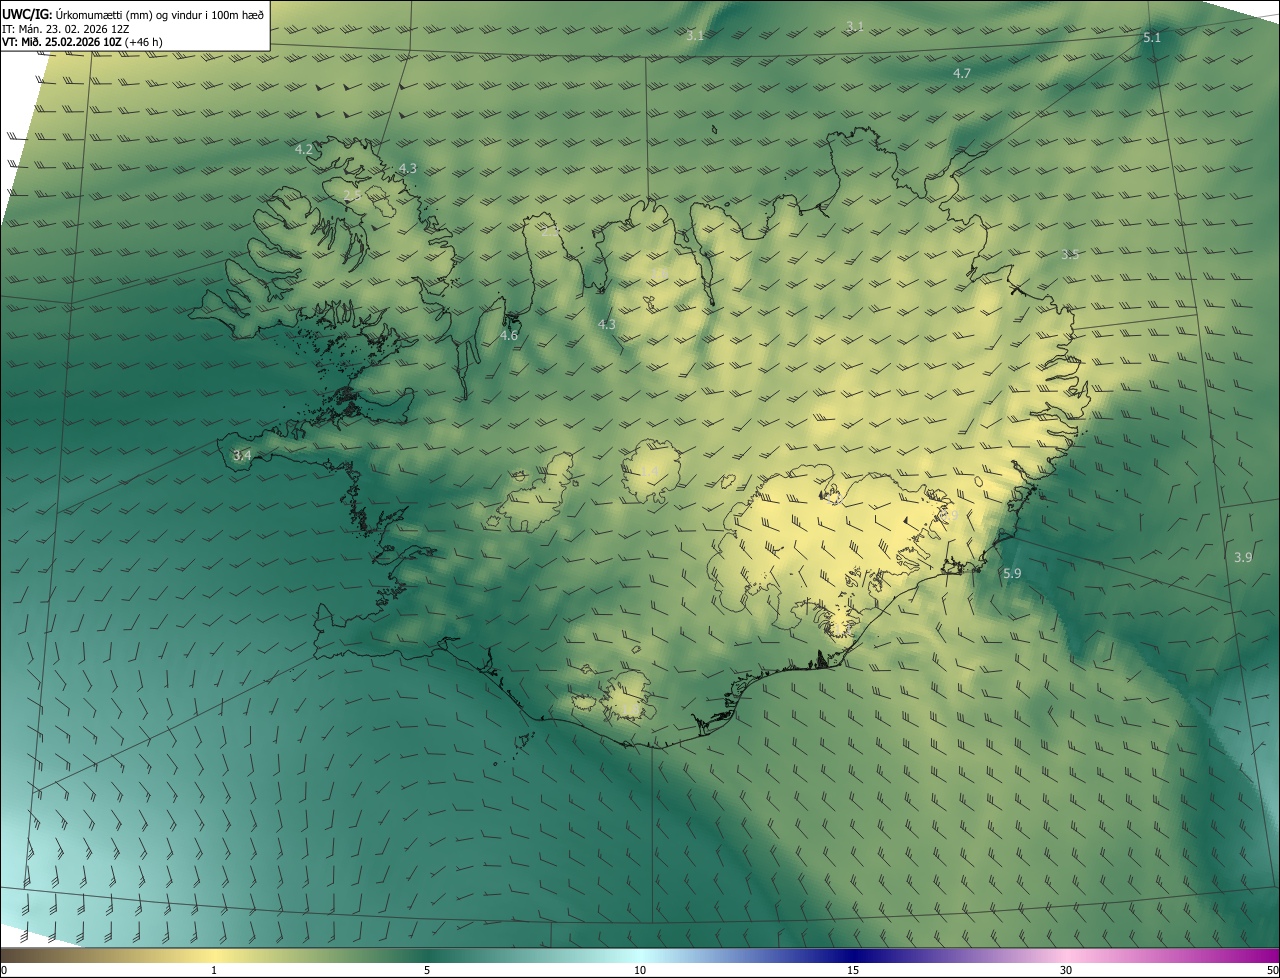This screenshot has height=978, width=1280.
Task: Click the 5 tick on the color scale
Action: tap(427, 971)
